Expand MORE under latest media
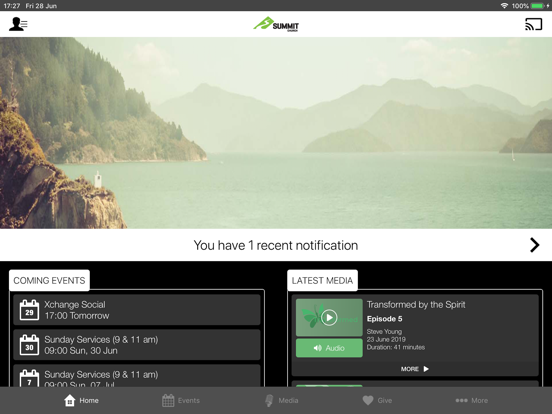The width and height of the screenshot is (552, 414). pyautogui.click(x=415, y=369)
